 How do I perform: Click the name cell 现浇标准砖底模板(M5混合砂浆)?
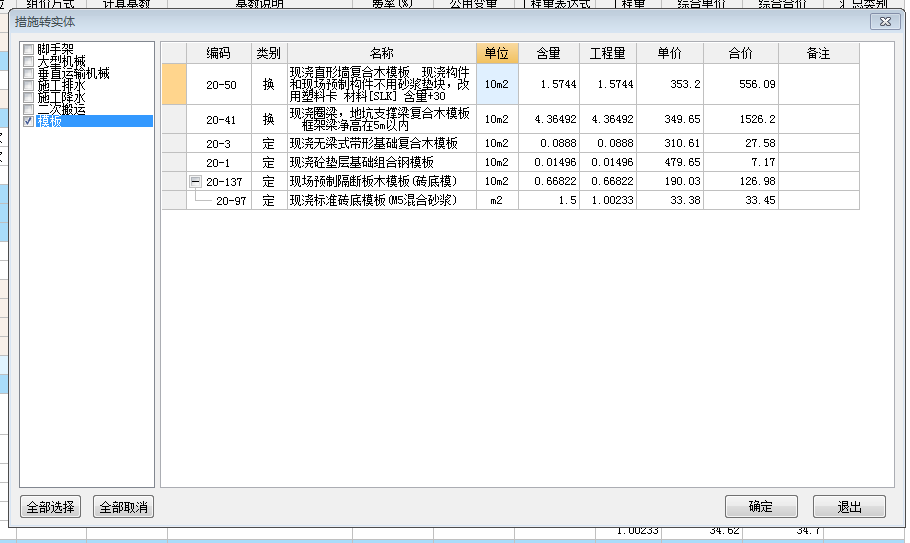381,201
